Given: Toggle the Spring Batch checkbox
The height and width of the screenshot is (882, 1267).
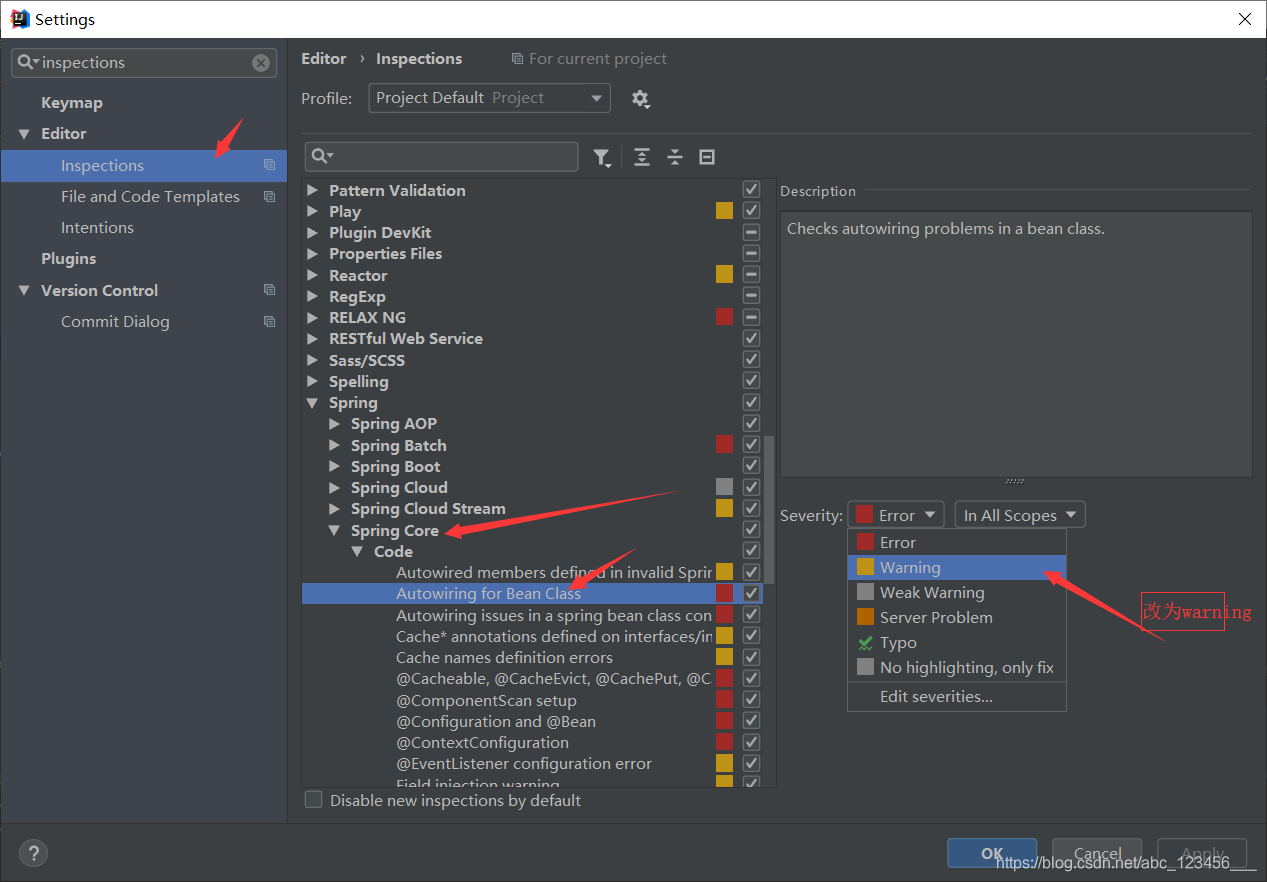Looking at the screenshot, I should click(x=751, y=444).
